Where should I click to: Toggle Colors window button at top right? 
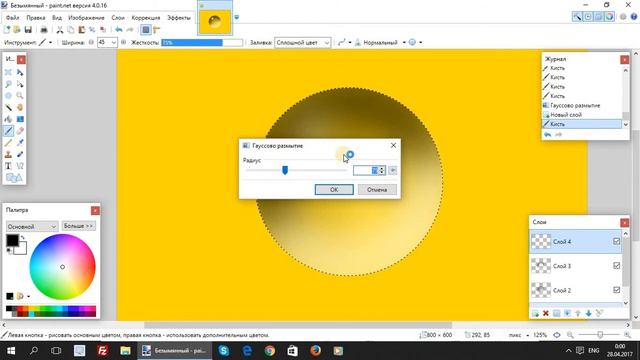click(609, 17)
